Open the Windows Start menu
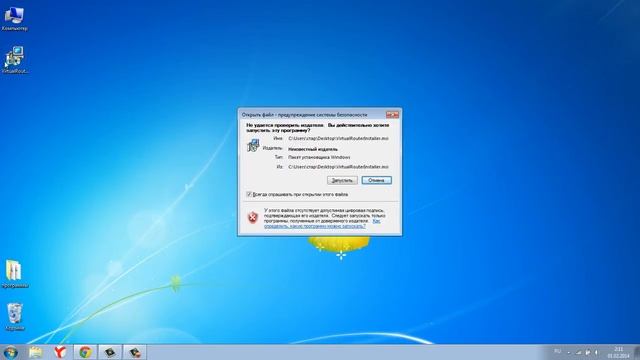640x360 pixels. click(10, 352)
